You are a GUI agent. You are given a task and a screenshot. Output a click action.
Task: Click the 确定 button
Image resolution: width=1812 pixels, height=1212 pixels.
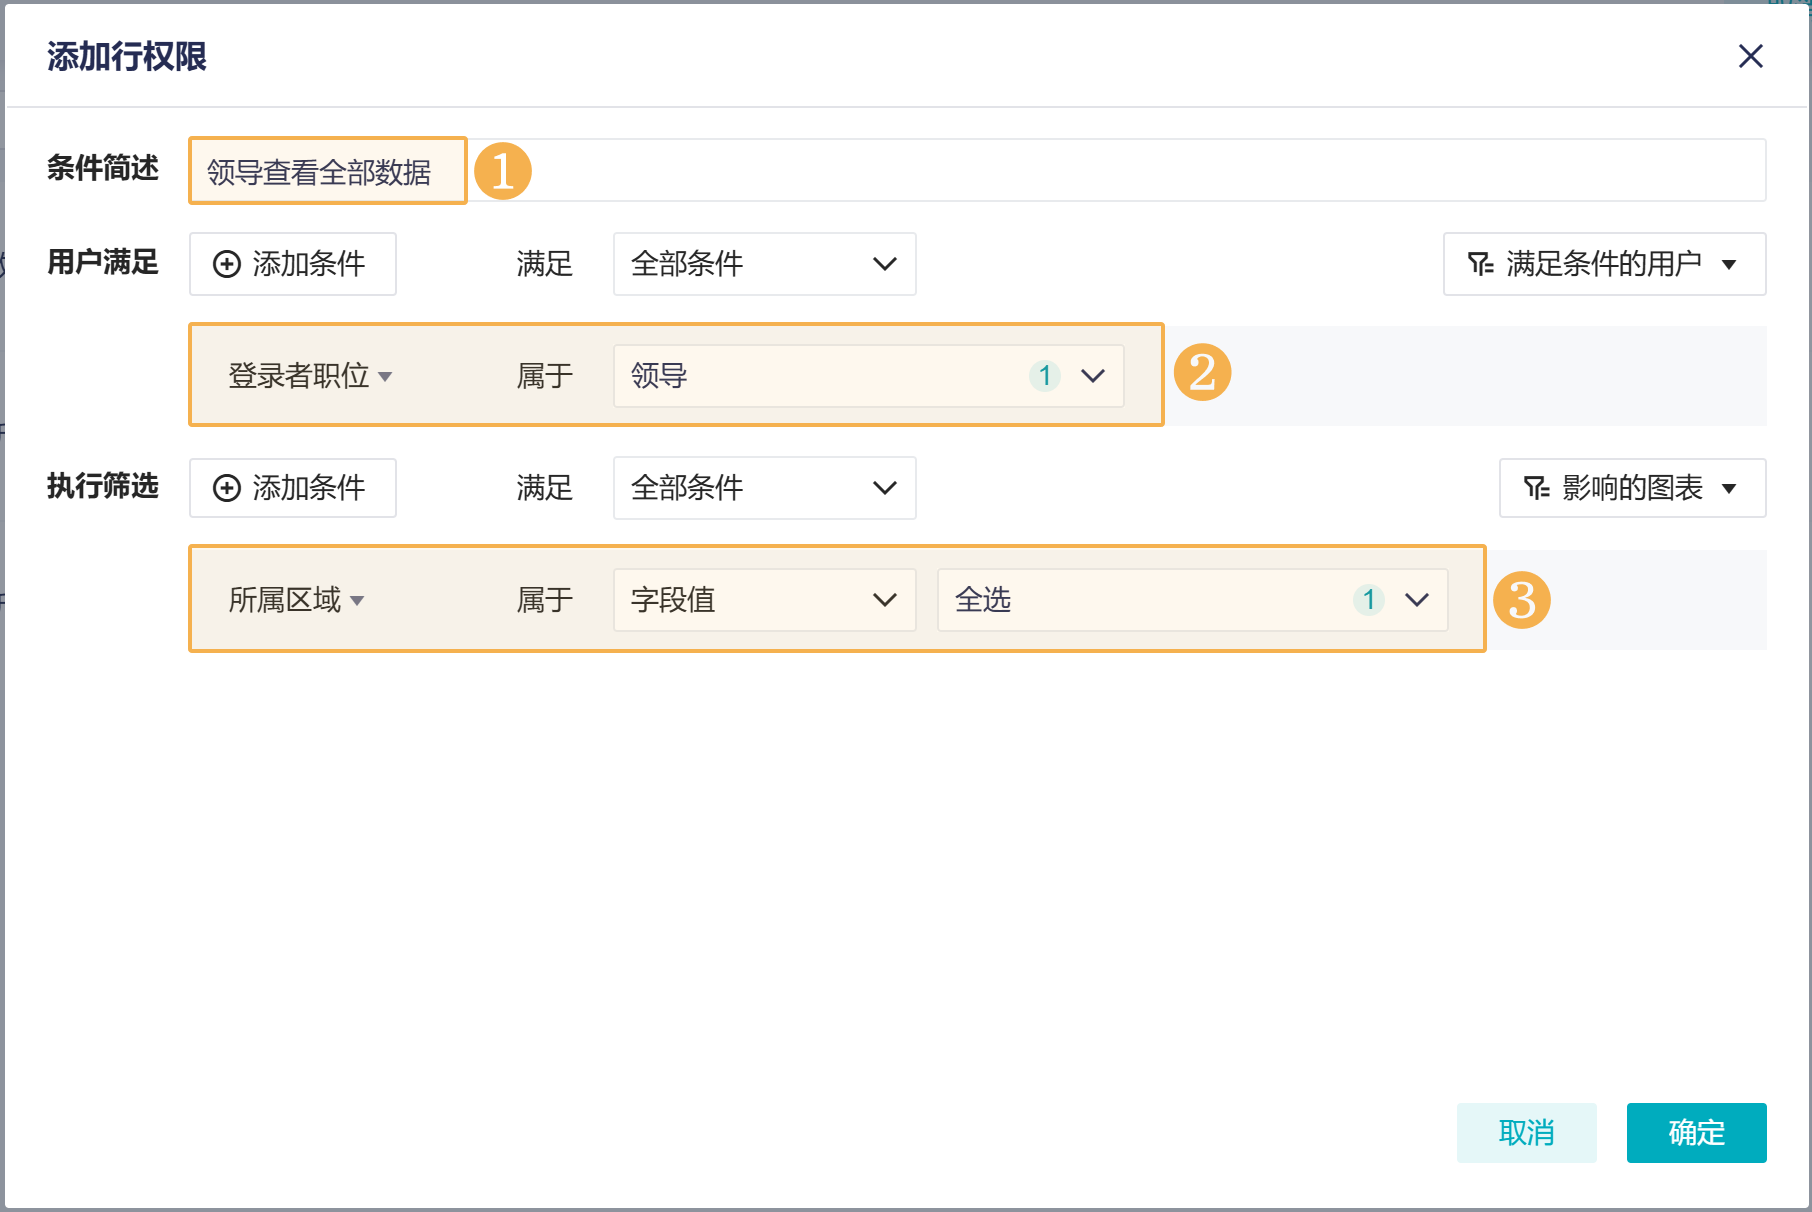pos(1696,1133)
